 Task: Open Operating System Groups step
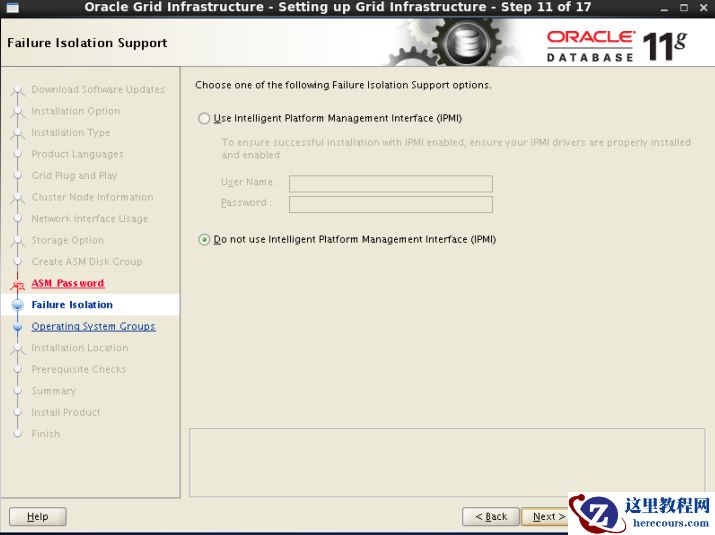(93, 326)
